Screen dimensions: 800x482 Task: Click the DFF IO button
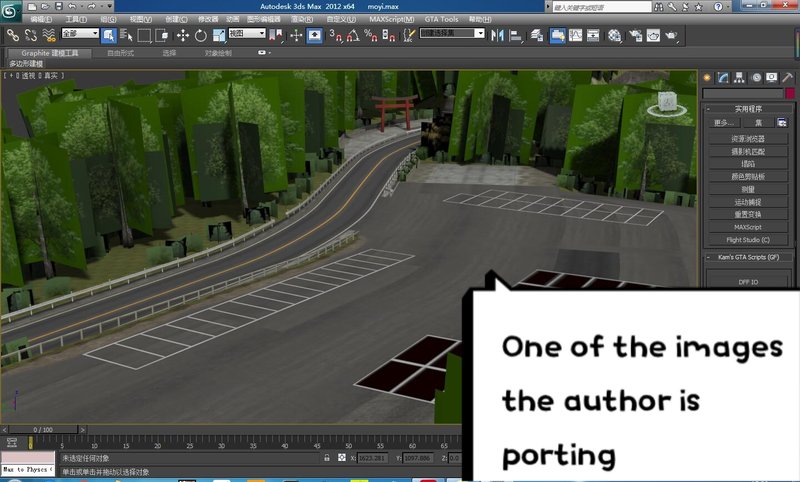(x=748, y=282)
